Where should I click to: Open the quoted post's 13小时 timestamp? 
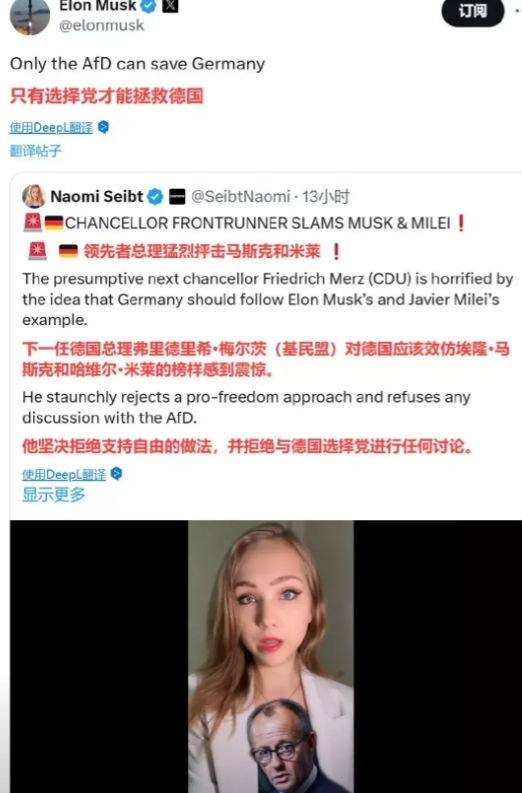point(326,196)
